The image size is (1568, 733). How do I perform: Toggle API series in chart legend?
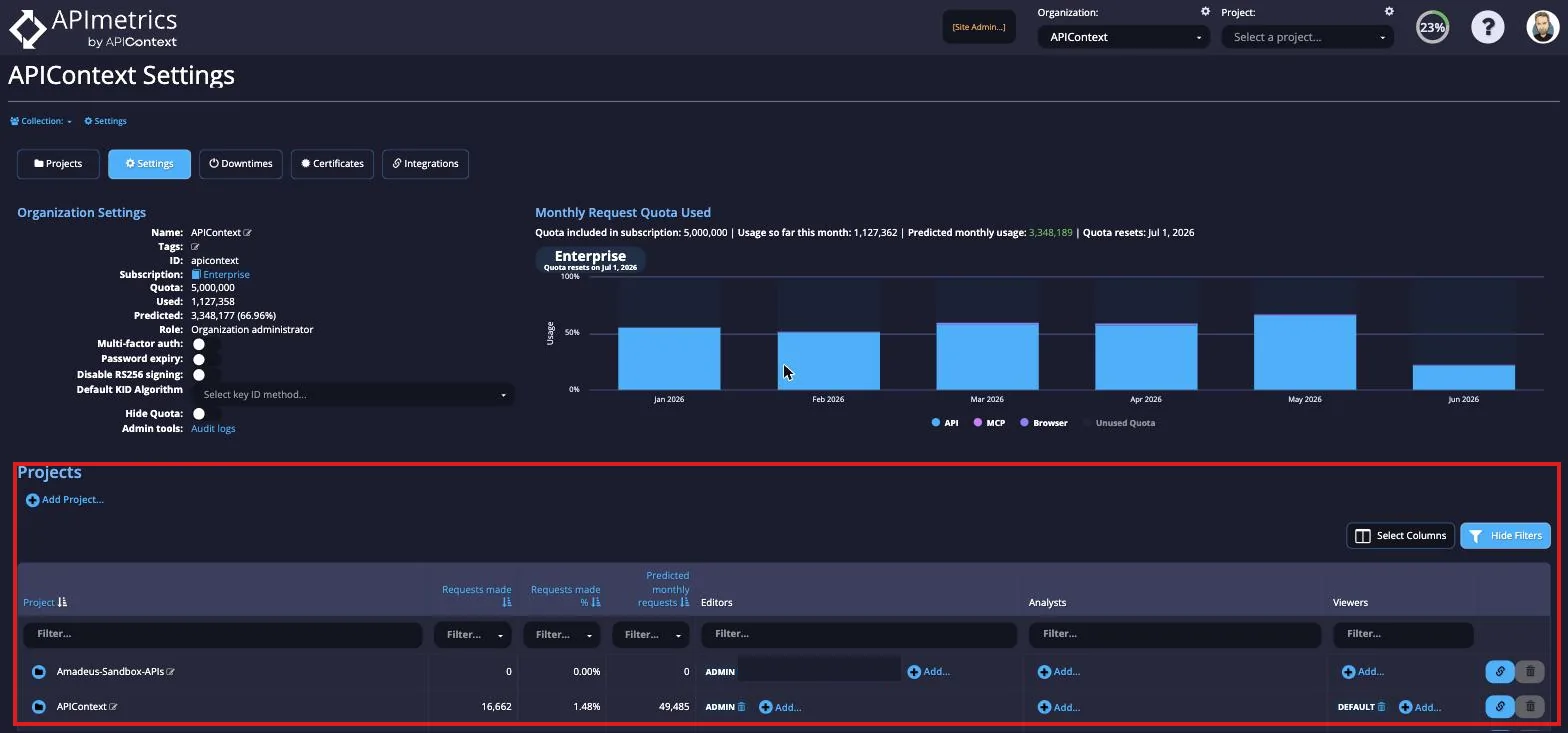pos(945,423)
